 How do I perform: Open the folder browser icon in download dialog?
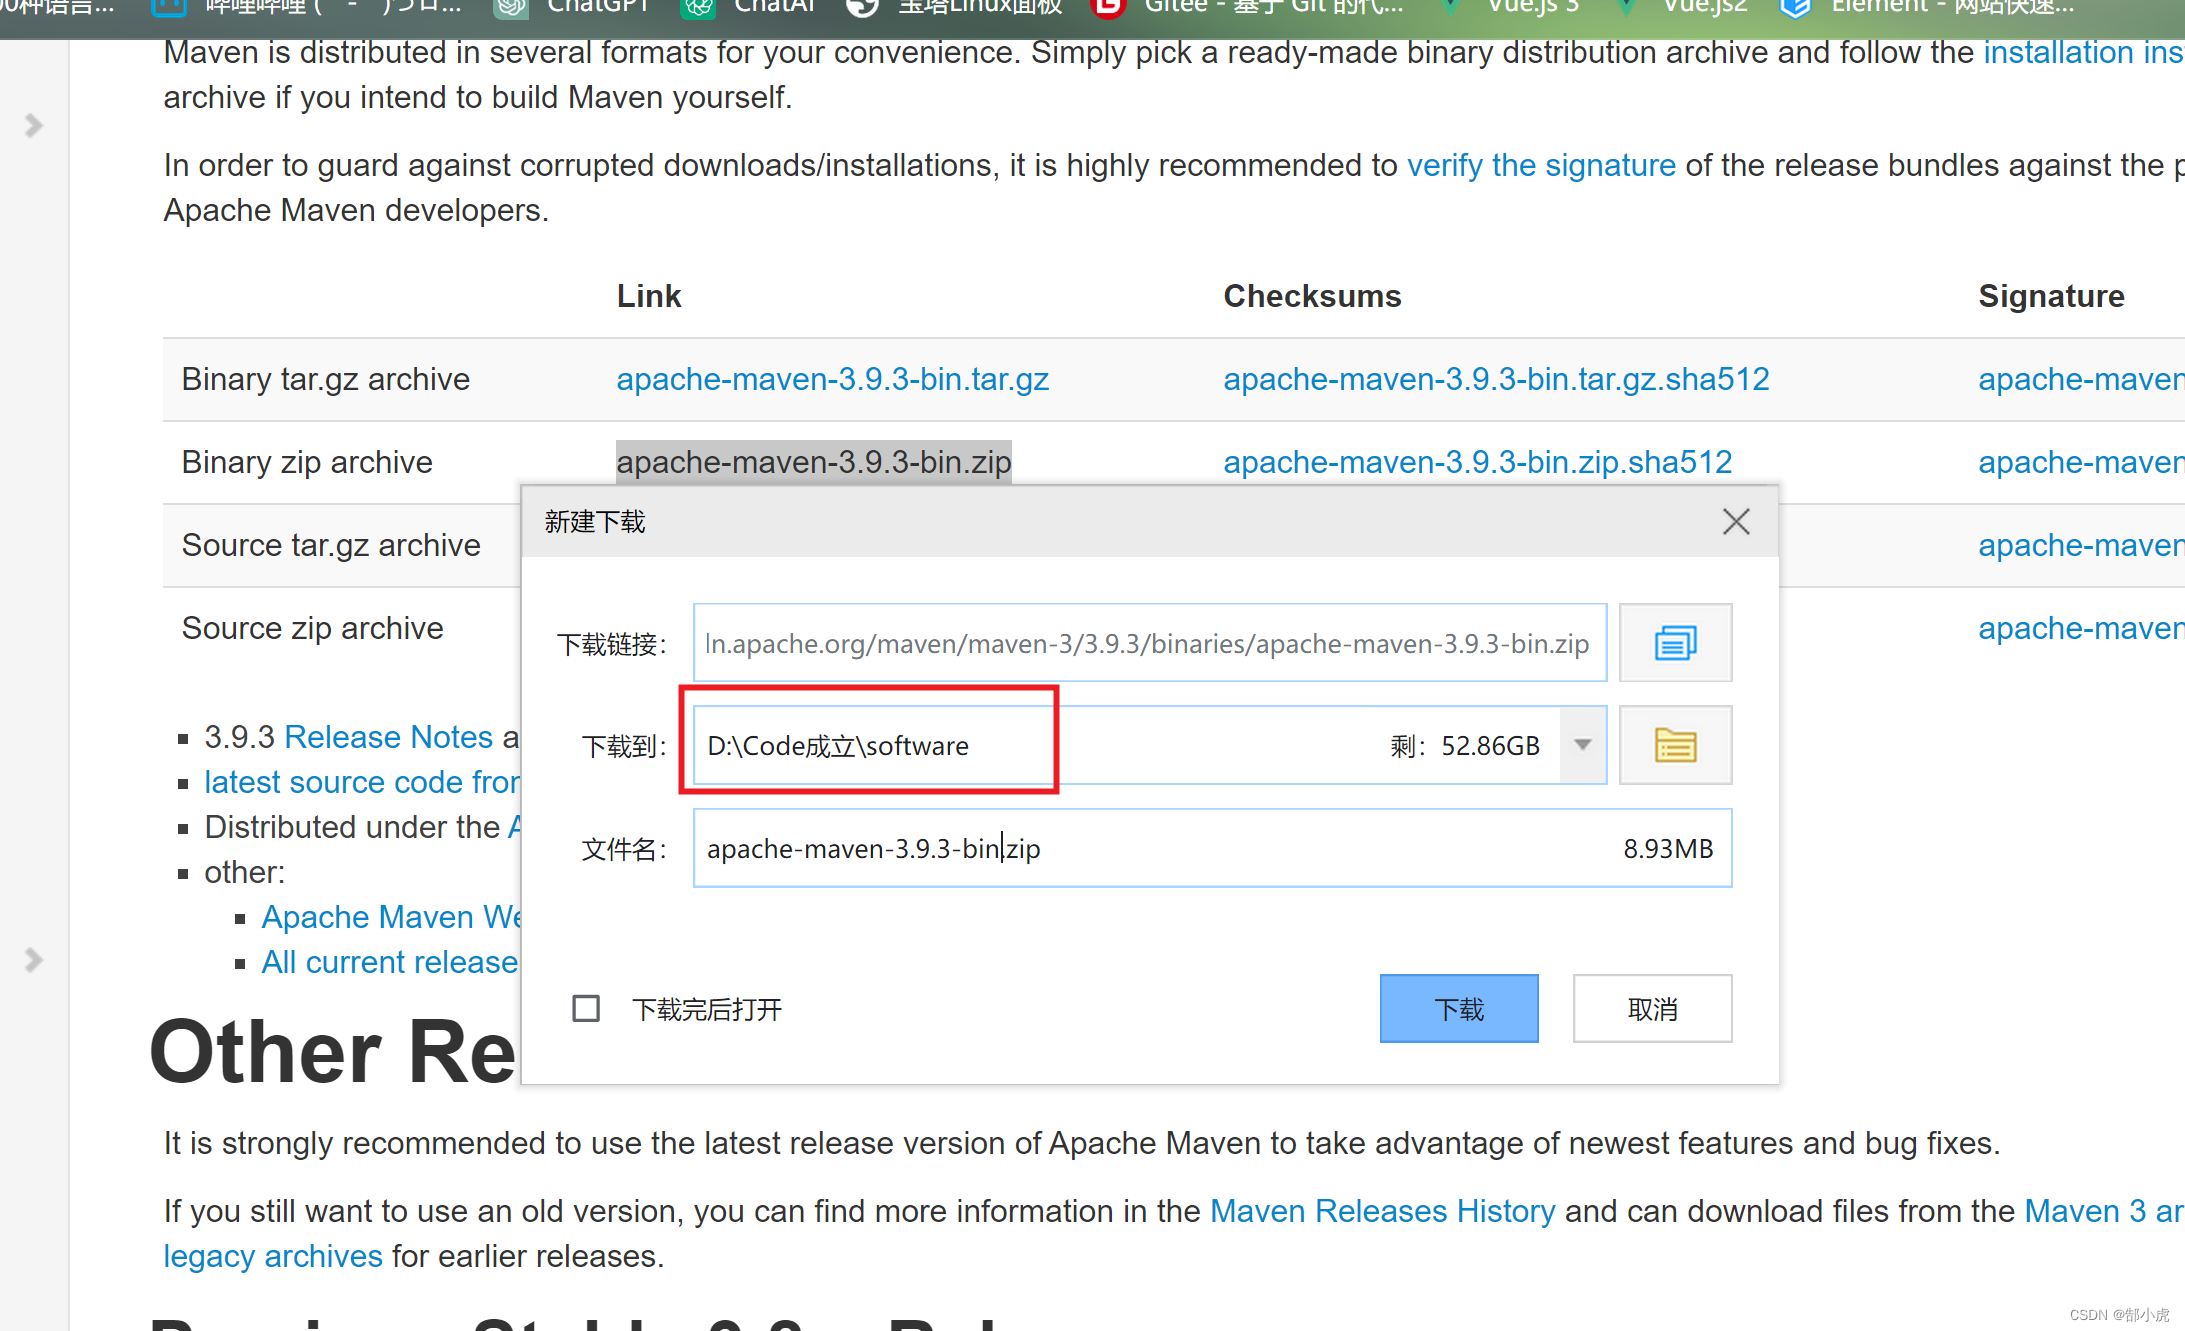[x=1675, y=744]
